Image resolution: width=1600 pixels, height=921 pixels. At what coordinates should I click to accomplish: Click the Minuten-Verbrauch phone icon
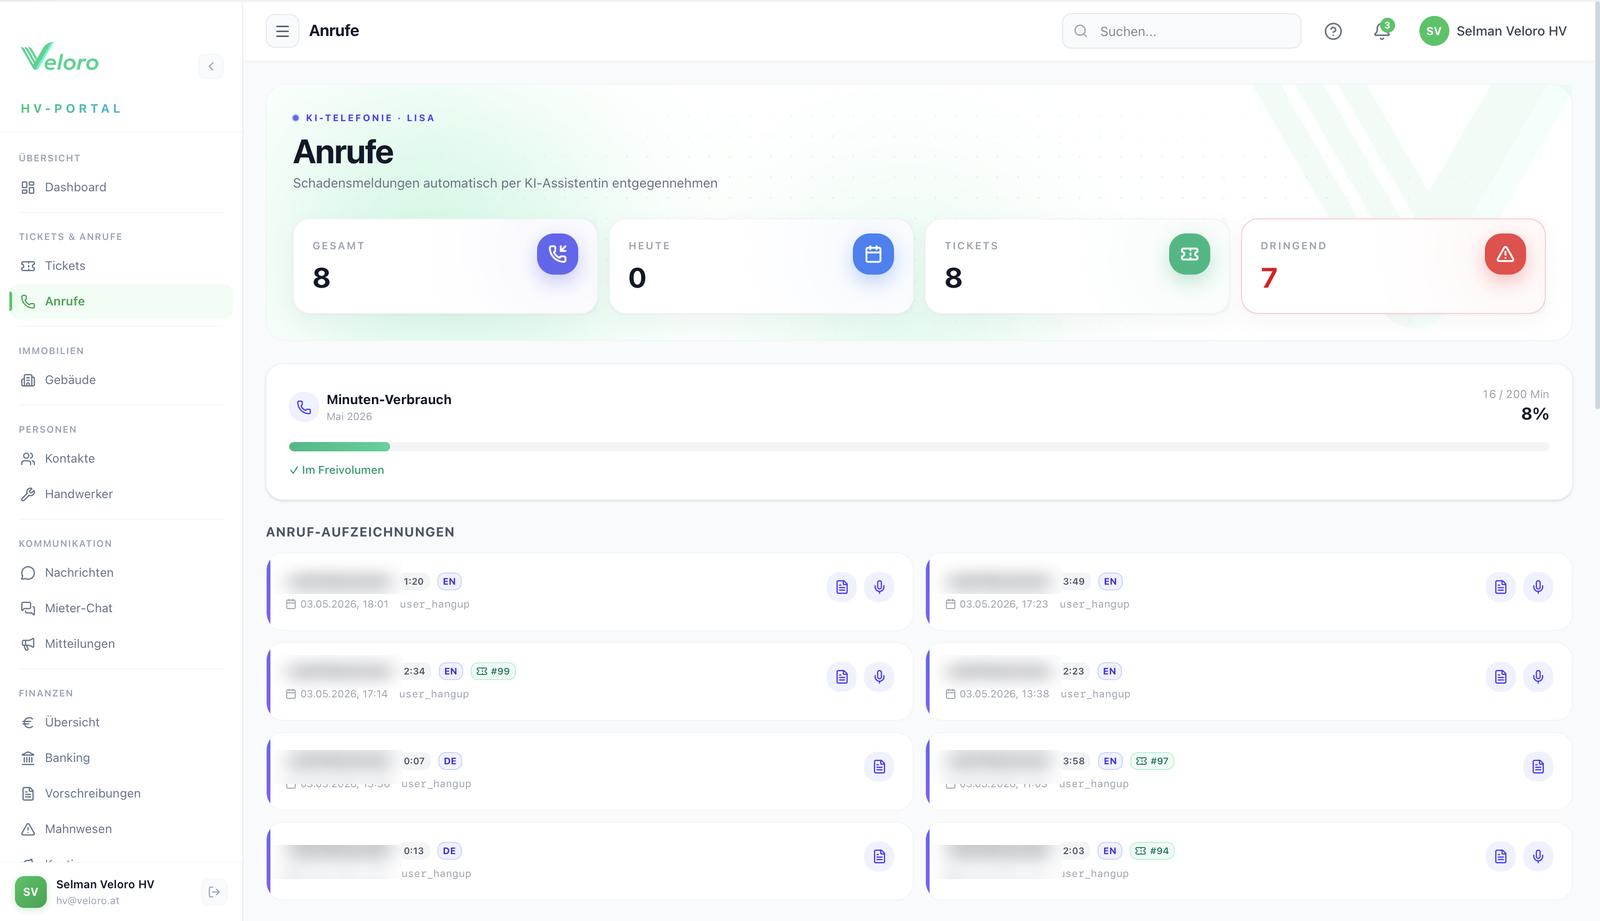click(304, 407)
